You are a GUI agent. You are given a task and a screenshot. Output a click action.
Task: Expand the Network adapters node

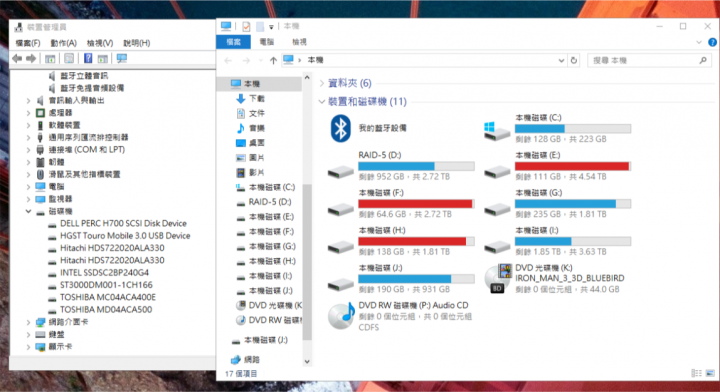28,322
